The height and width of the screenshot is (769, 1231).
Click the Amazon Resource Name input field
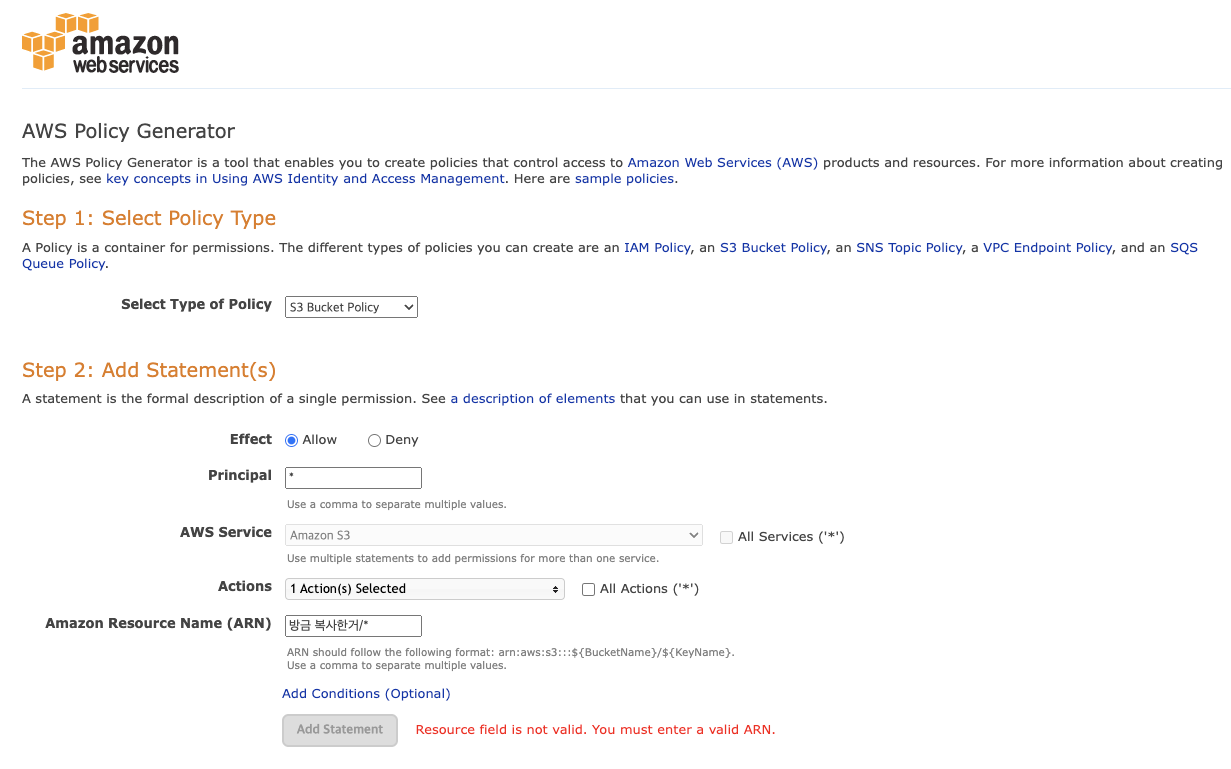coord(353,626)
